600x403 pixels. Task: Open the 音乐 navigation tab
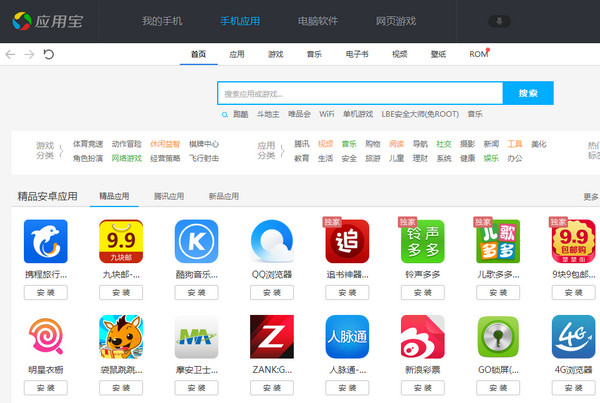click(x=314, y=54)
